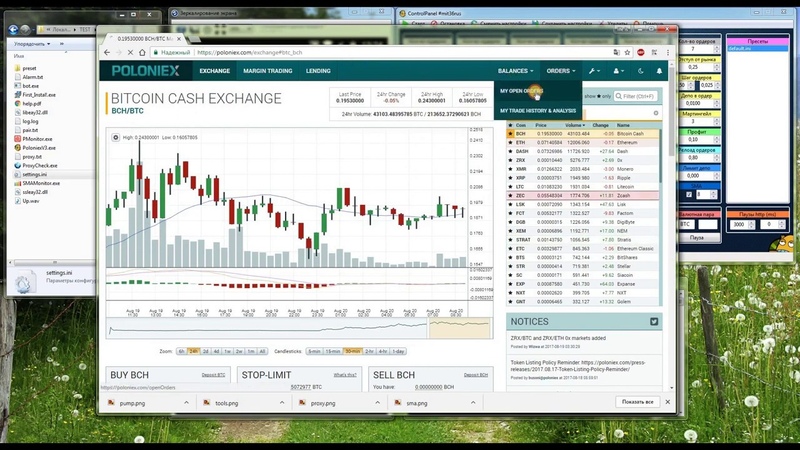Click the Deposit BCH link in Sell BCH
Image resolution: width=800 pixels, height=450 pixels.
pyautogui.click(x=476, y=375)
